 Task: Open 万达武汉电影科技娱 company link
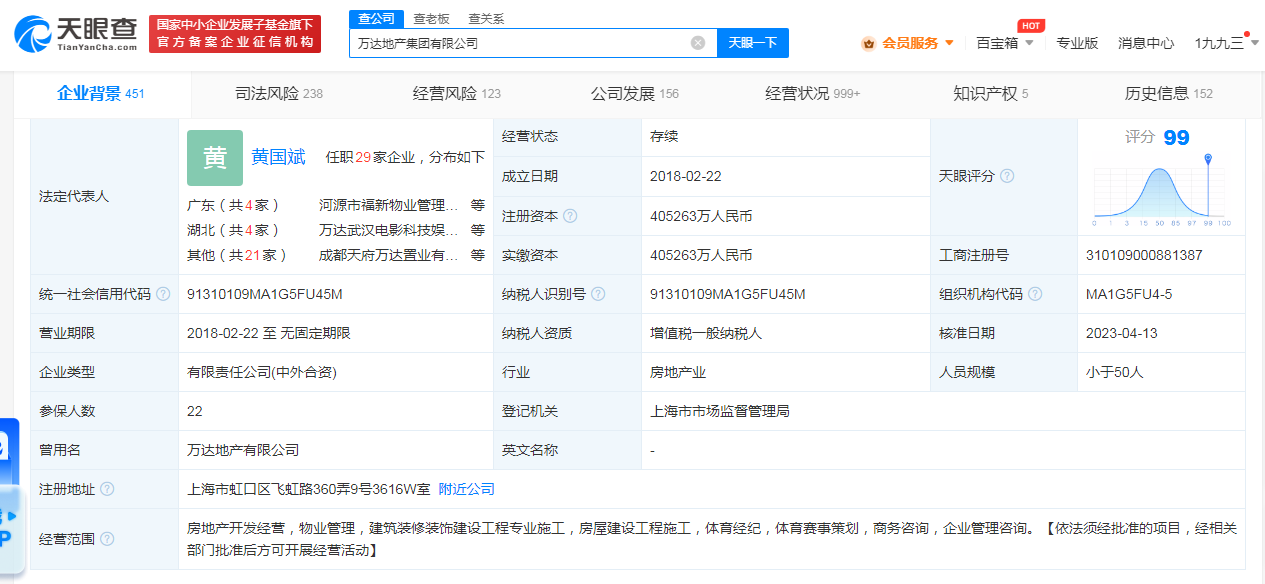pyautogui.click(x=389, y=230)
